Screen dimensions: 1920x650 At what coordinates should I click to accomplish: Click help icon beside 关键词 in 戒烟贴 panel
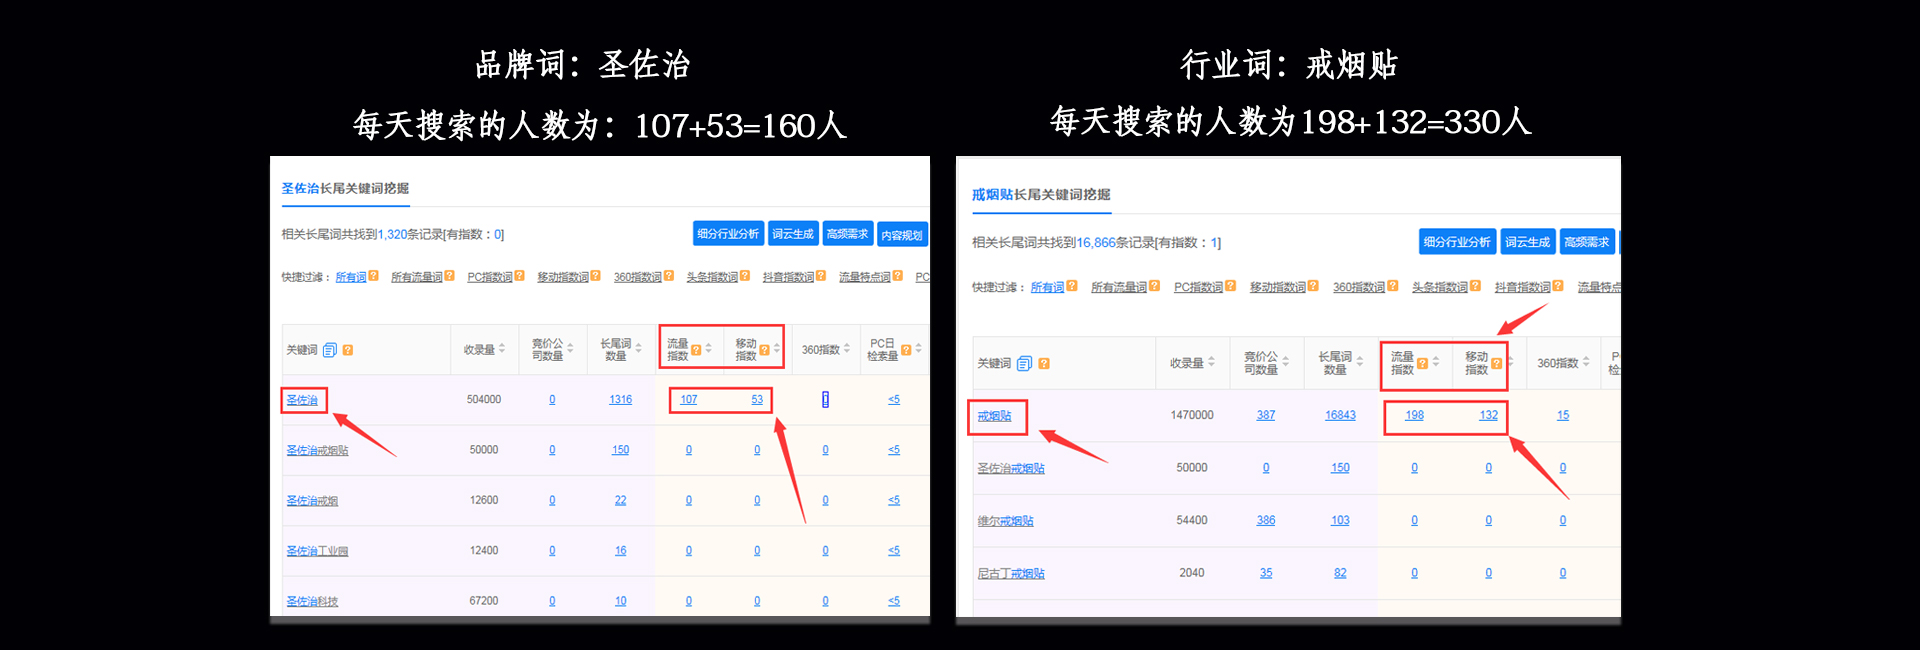click(x=1044, y=364)
